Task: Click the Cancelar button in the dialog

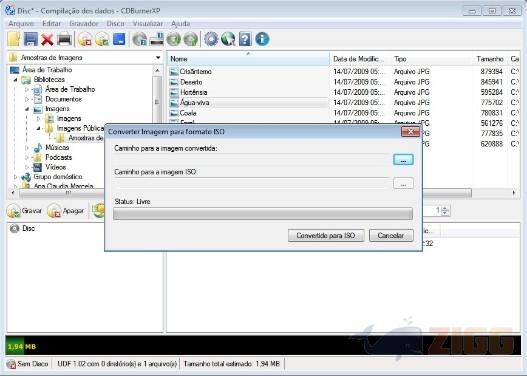Action: coord(391,236)
